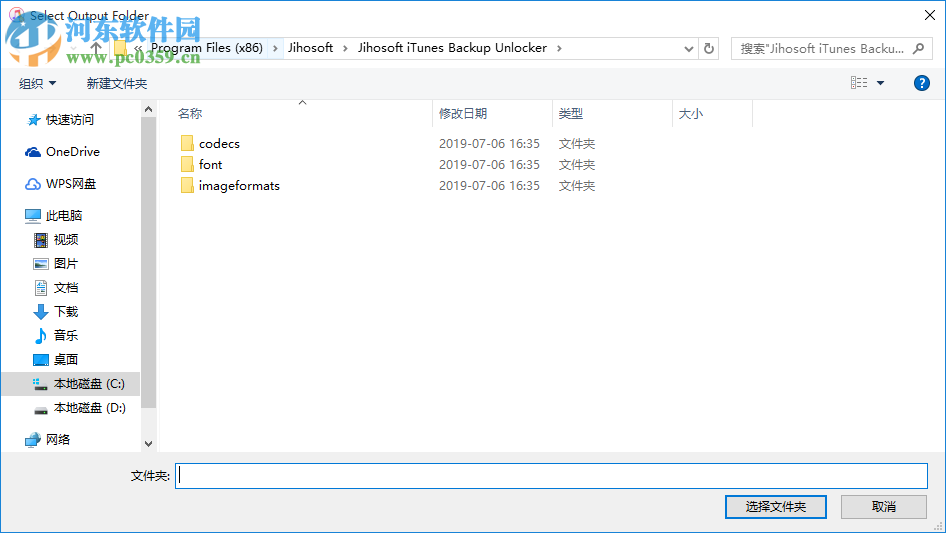
Task: Click Jihosoft iTunes Backup Unlocker breadcrumb
Action: (452, 48)
